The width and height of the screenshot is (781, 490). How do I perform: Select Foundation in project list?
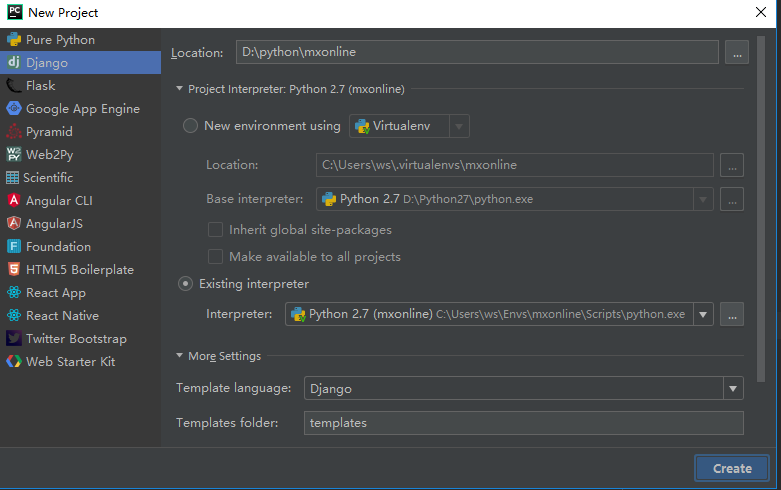(x=80, y=246)
